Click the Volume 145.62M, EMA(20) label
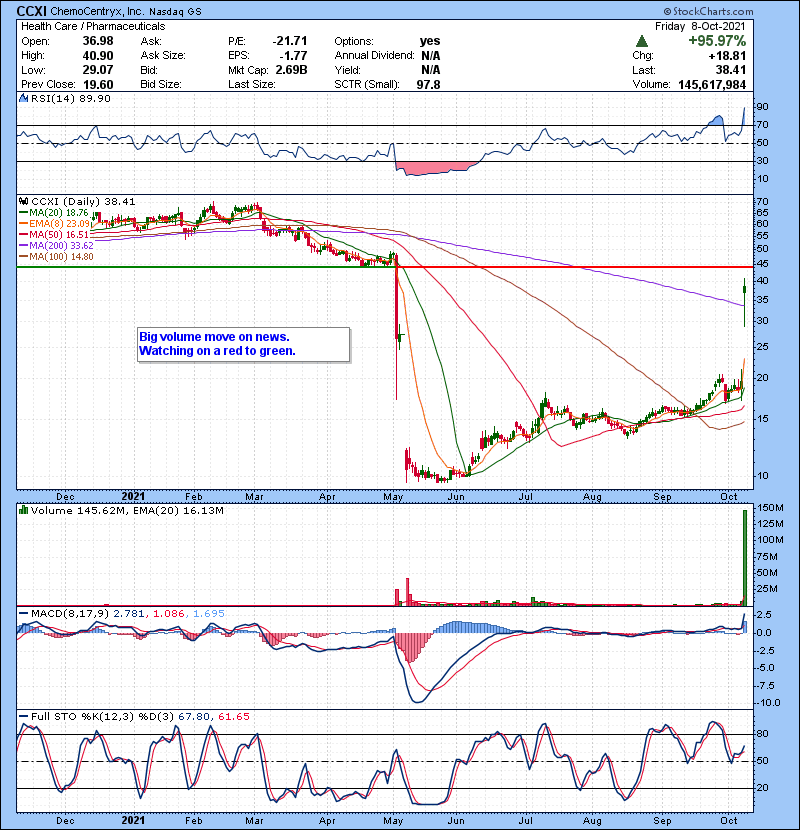 [x=127, y=511]
